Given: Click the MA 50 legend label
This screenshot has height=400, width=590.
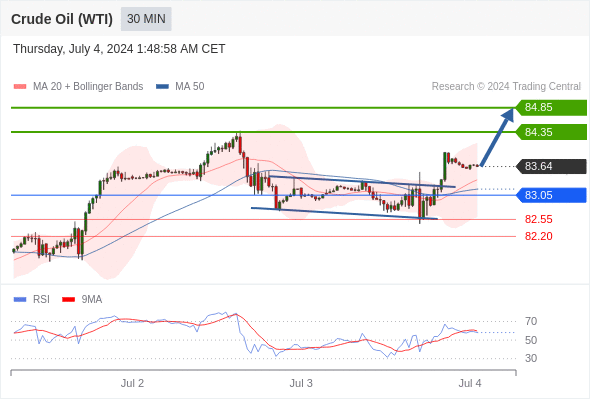Looking at the screenshot, I should [x=190, y=87].
